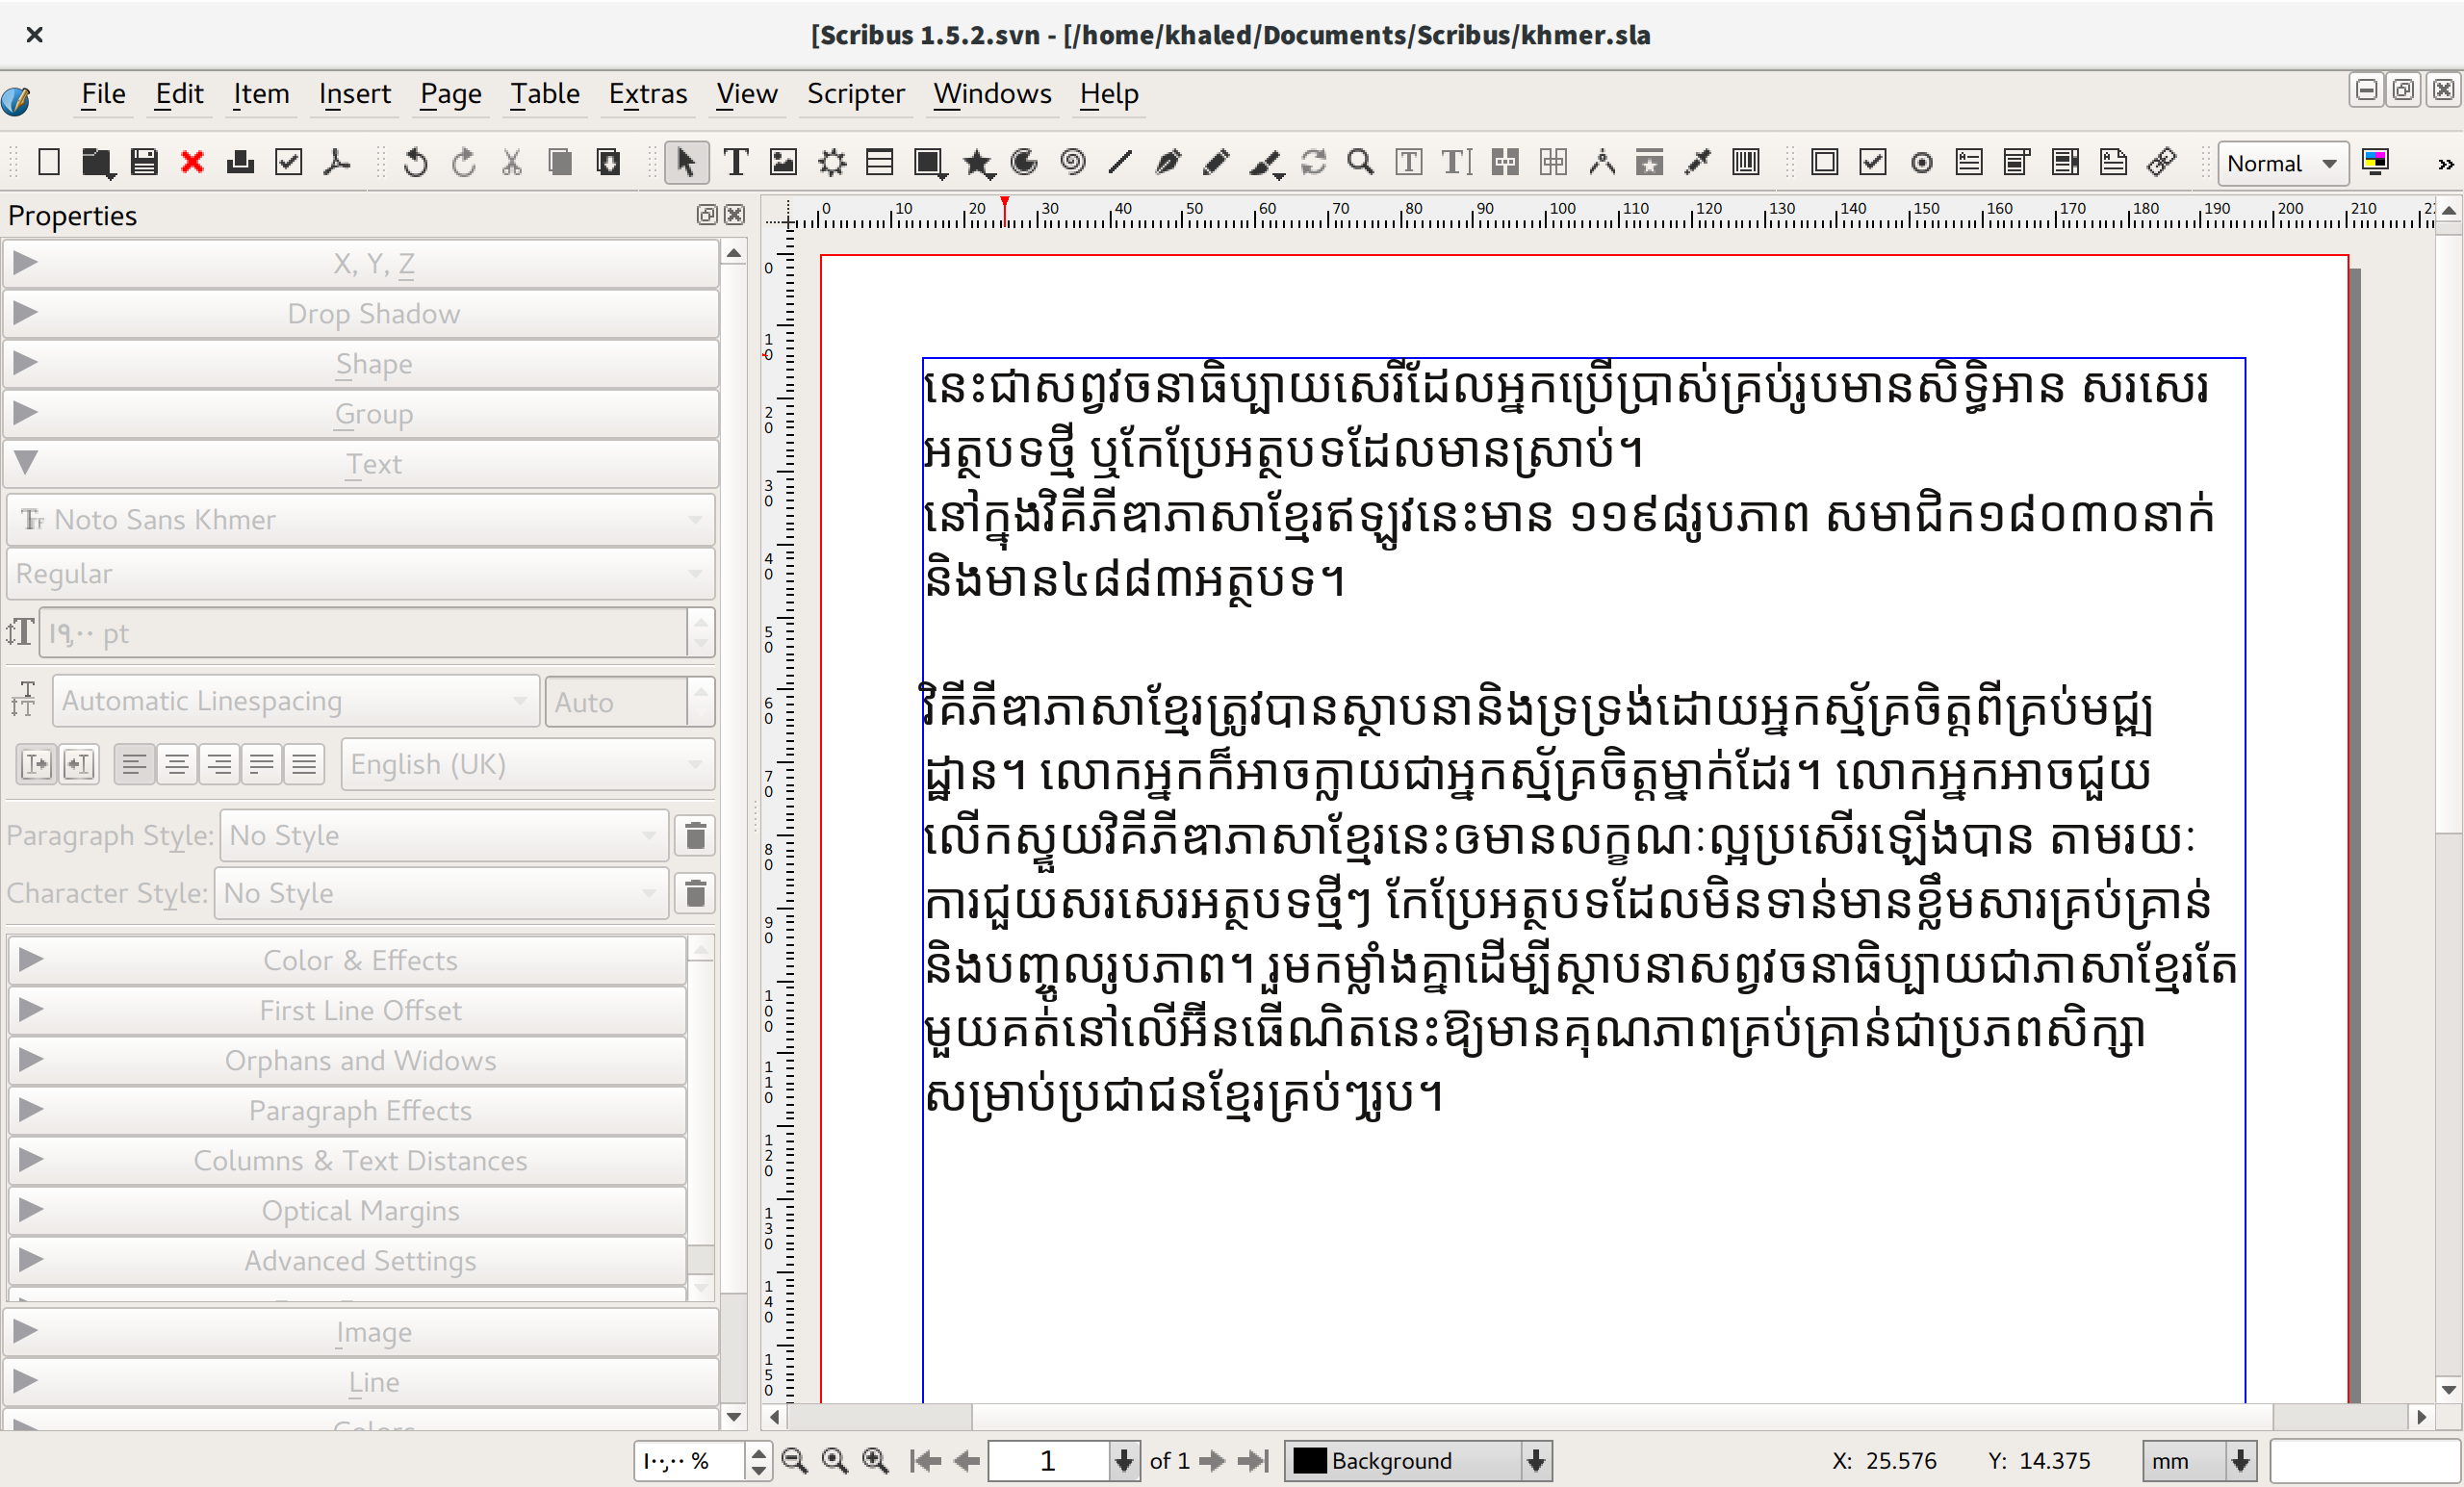This screenshot has width=2464, height=1487.
Task: Click the Preflight Verifier icon
Action: coord(289,162)
